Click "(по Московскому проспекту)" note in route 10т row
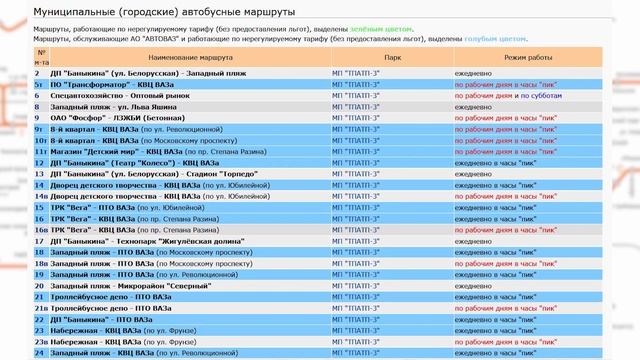Screen dimensions: 640x360 pos(189,140)
